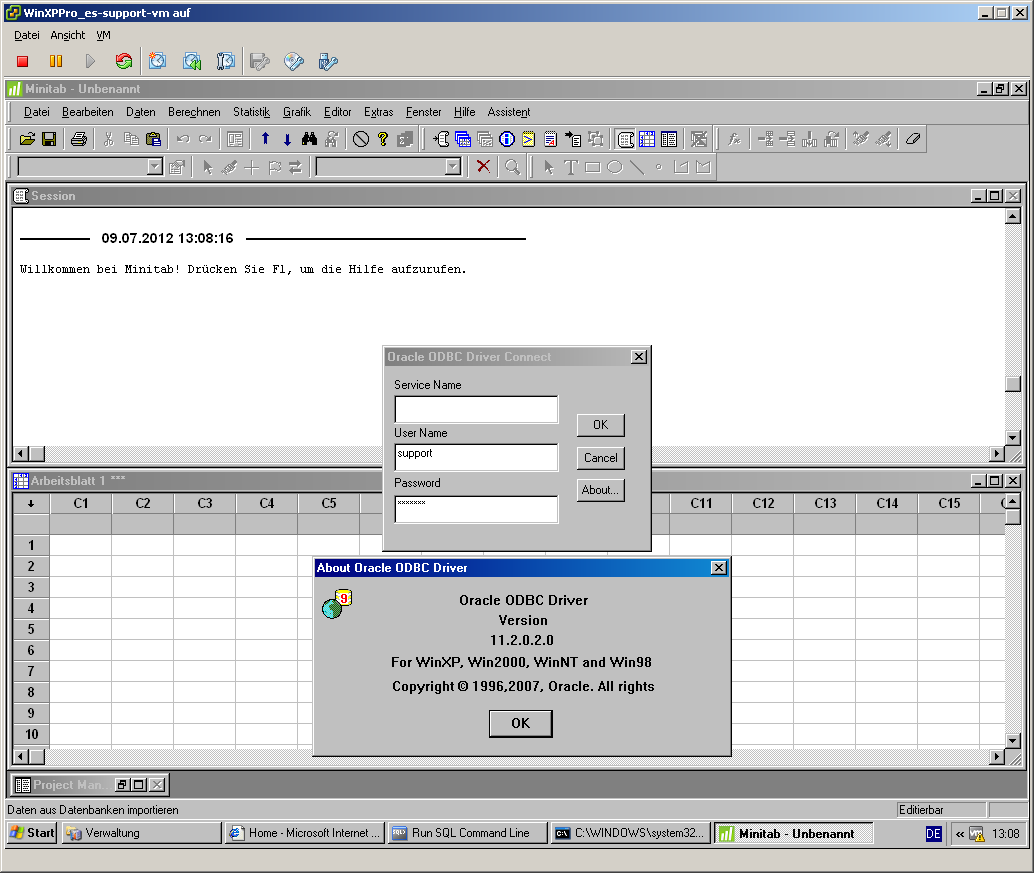The image size is (1034, 873).
Task: Click the USB device settings icon
Action: pos(328,61)
